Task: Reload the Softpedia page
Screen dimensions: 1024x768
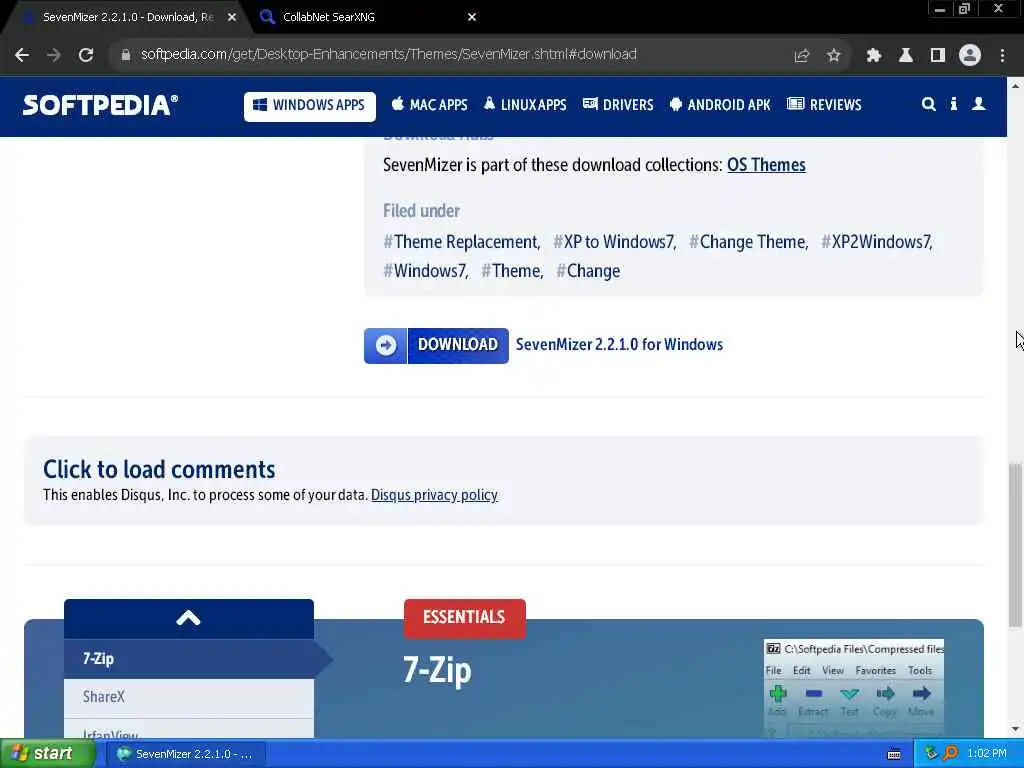Action: [x=86, y=55]
